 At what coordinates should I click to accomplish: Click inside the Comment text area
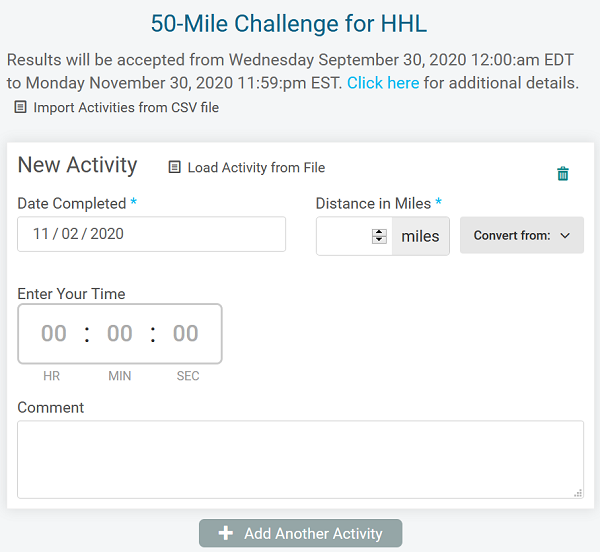(x=300, y=459)
